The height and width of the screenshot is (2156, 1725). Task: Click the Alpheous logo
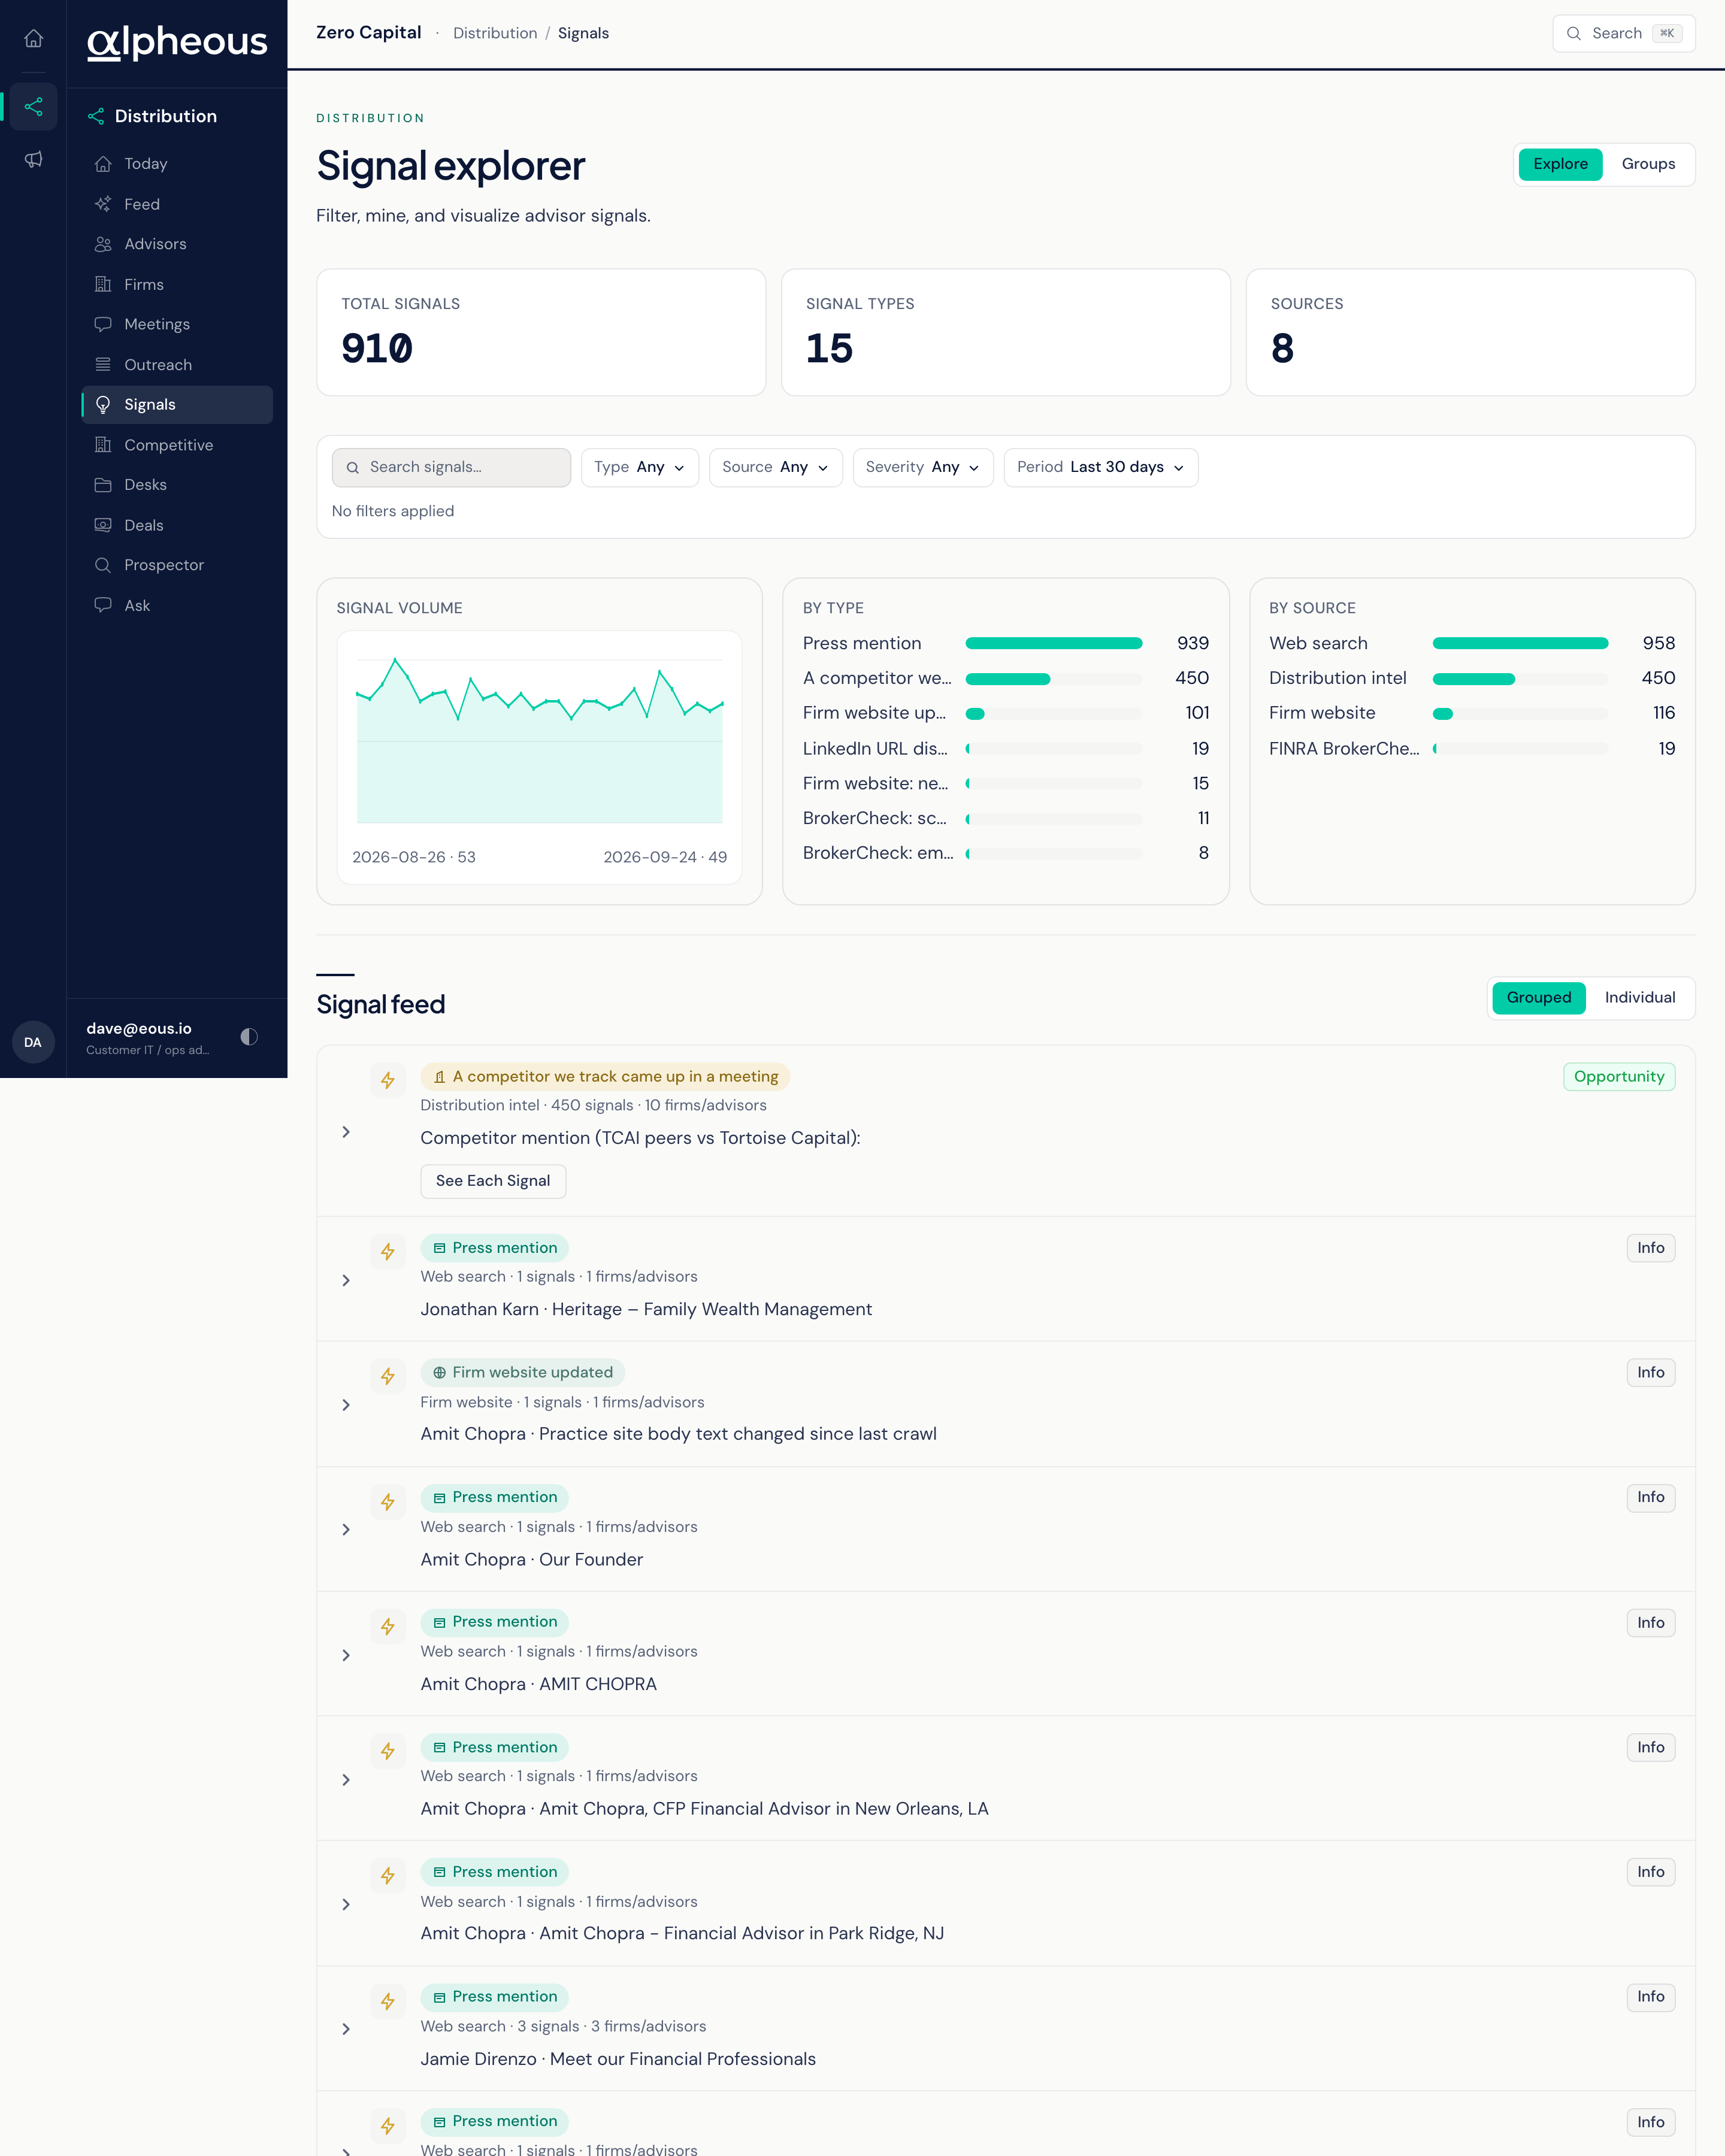(x=177, y=42)
